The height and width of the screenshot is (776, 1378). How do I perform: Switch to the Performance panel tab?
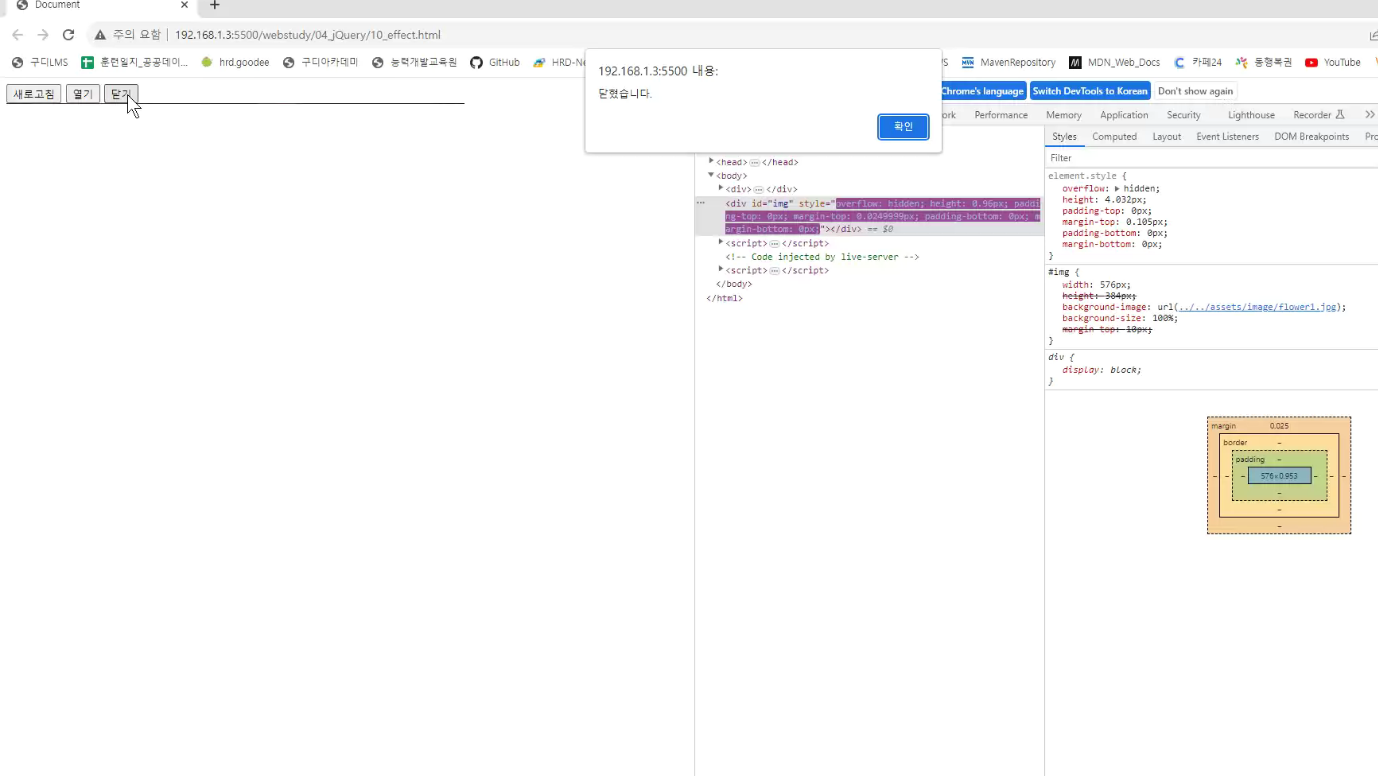(1001, 115)
